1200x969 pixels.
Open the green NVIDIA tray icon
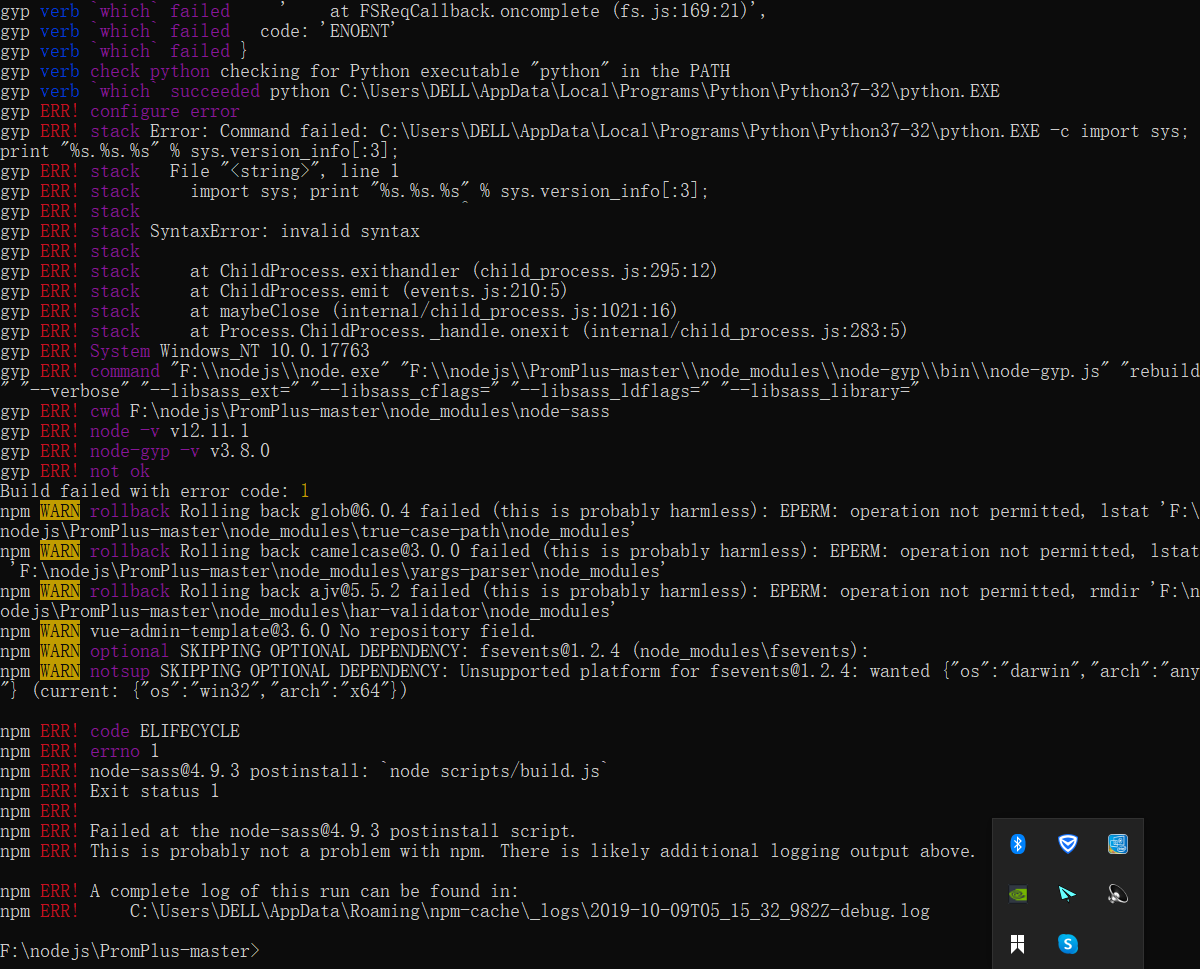coord(1018,894)
